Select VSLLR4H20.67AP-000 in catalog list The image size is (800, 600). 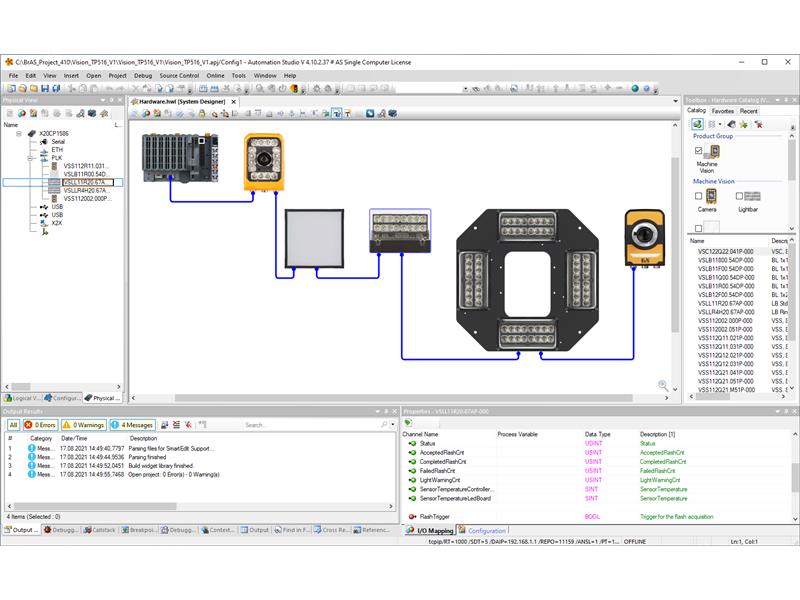coord(726,312)
